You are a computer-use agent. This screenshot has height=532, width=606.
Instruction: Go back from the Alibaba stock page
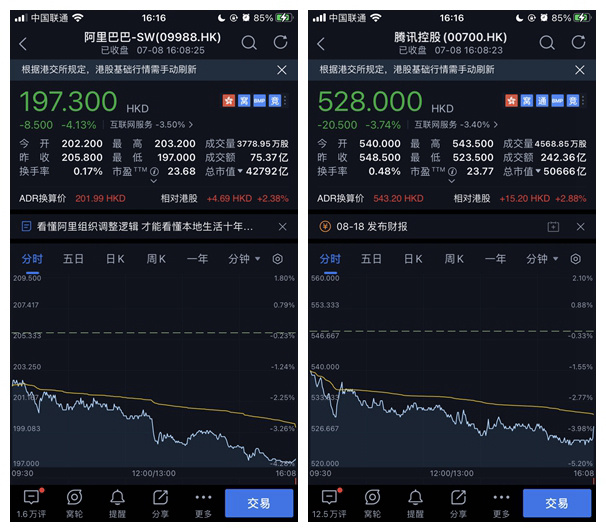[24, 44]
